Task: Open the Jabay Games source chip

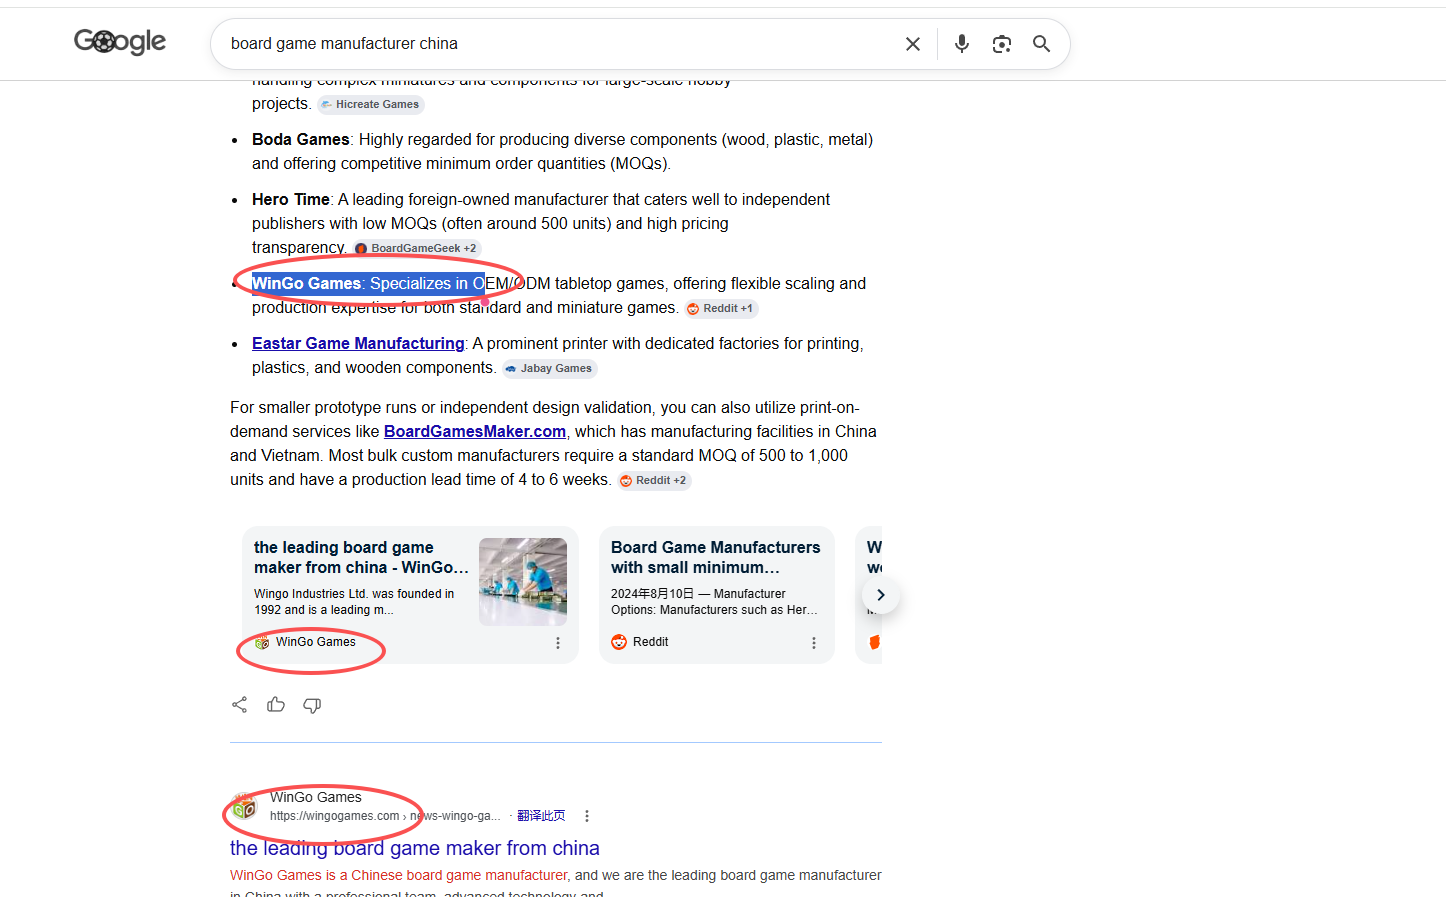Action: 549,368
